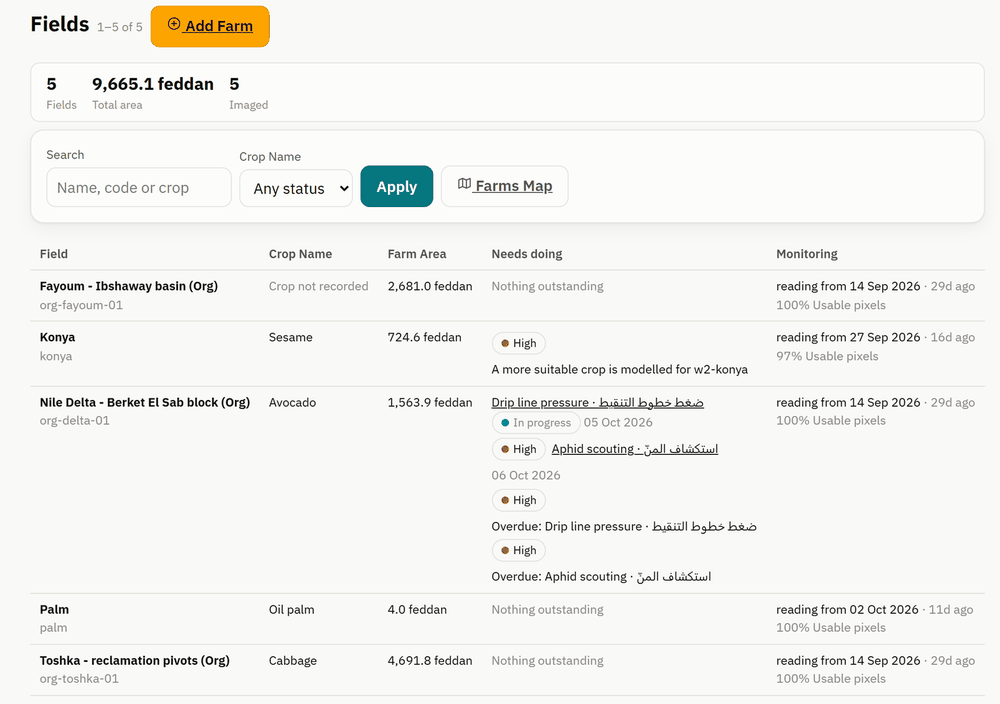Click the map icon beside Farms Map

464,184
